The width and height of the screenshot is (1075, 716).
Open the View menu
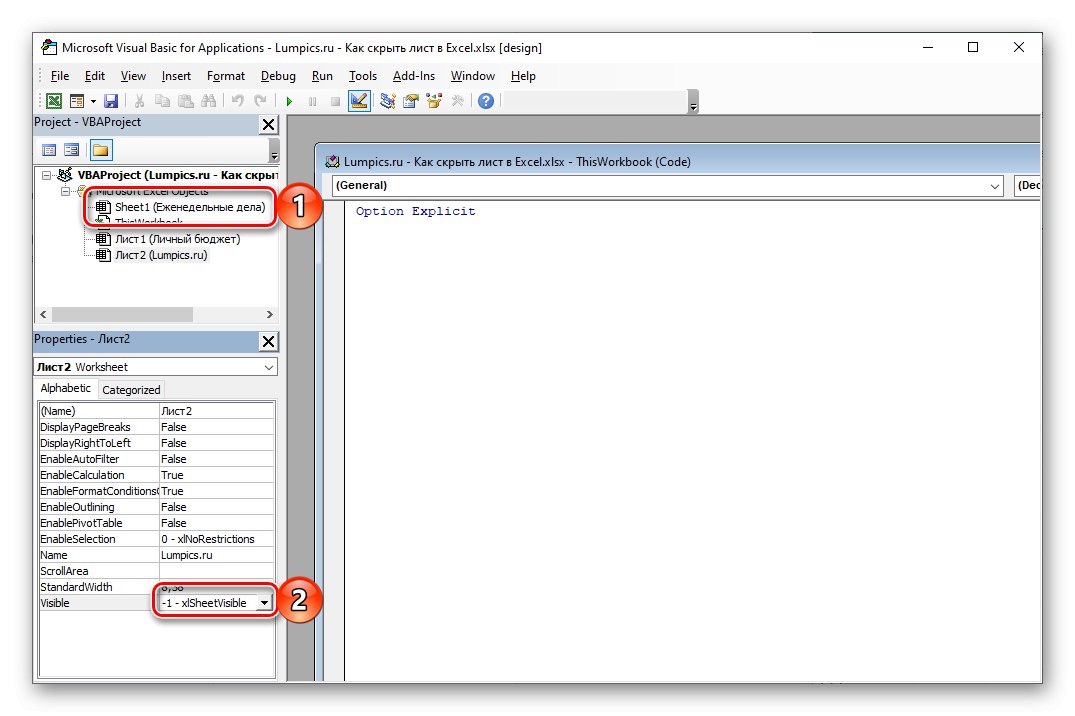133,76
